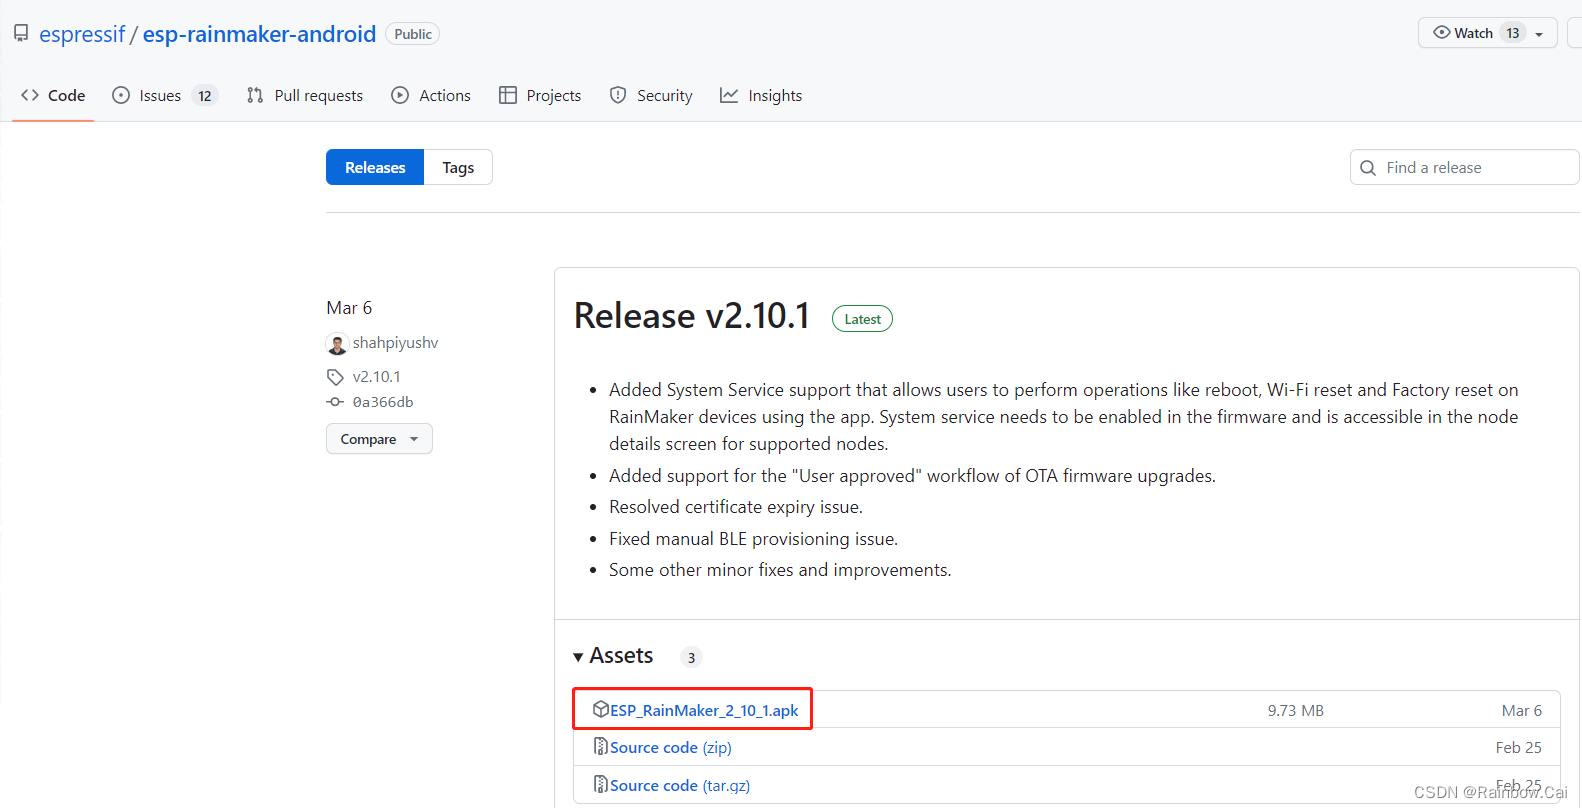Click the Security shield icon
Screen dimensions: 1582x808
[618, 95]
